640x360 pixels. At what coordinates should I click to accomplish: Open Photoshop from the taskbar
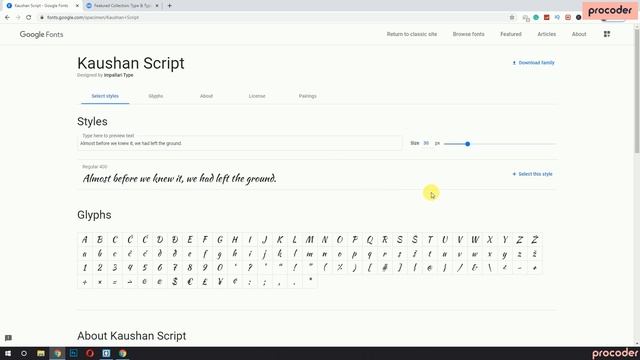(x=73, y=353)
